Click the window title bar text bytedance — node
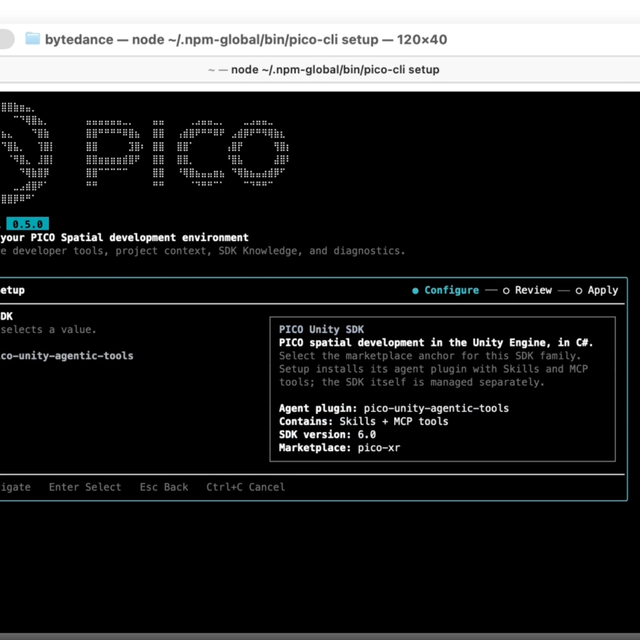The image size is (640, 640). pos(246,40)
